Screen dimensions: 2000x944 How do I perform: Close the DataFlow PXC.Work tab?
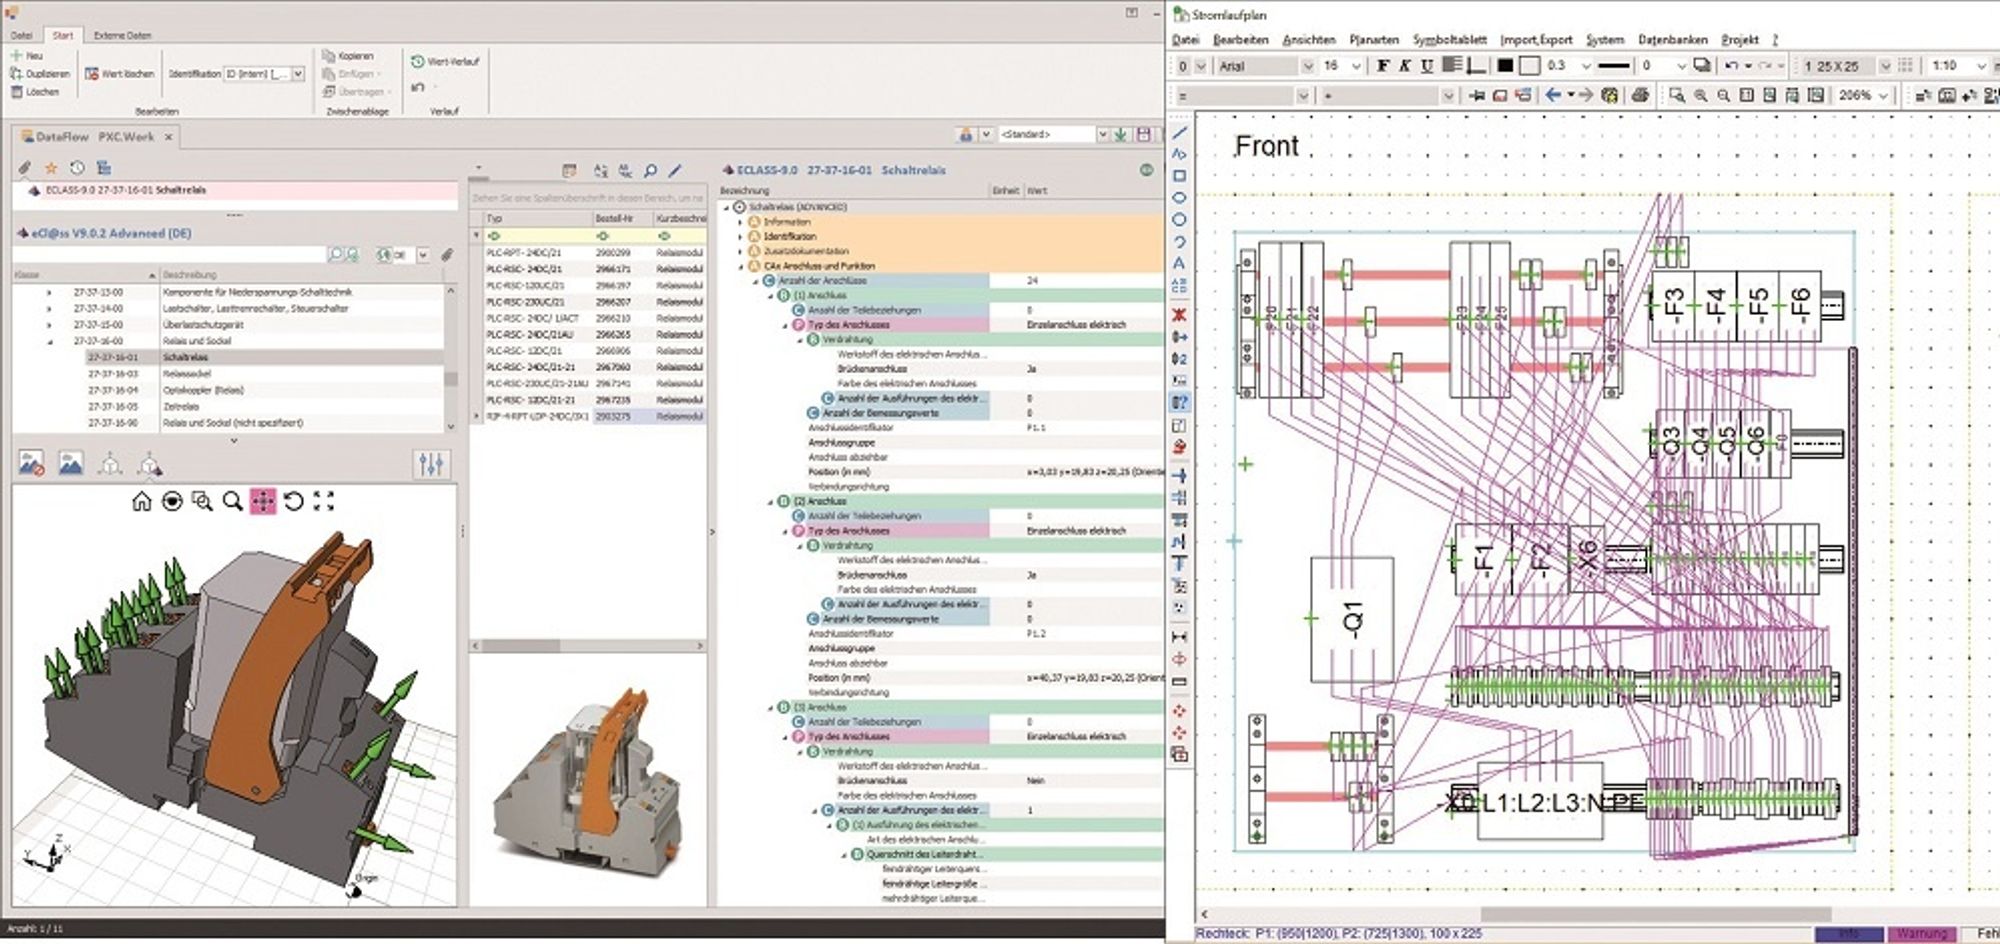pyautogui.click(x=168, y=137)
